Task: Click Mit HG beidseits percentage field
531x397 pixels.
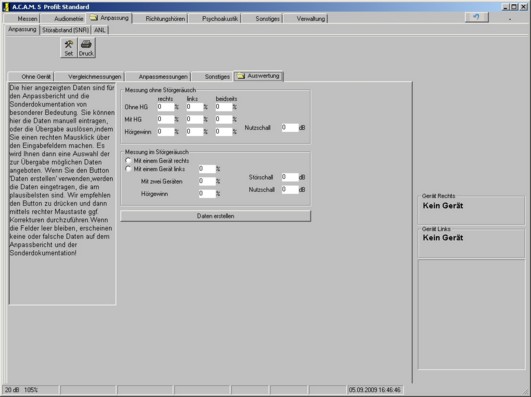Action: click(x=224, y=119)
